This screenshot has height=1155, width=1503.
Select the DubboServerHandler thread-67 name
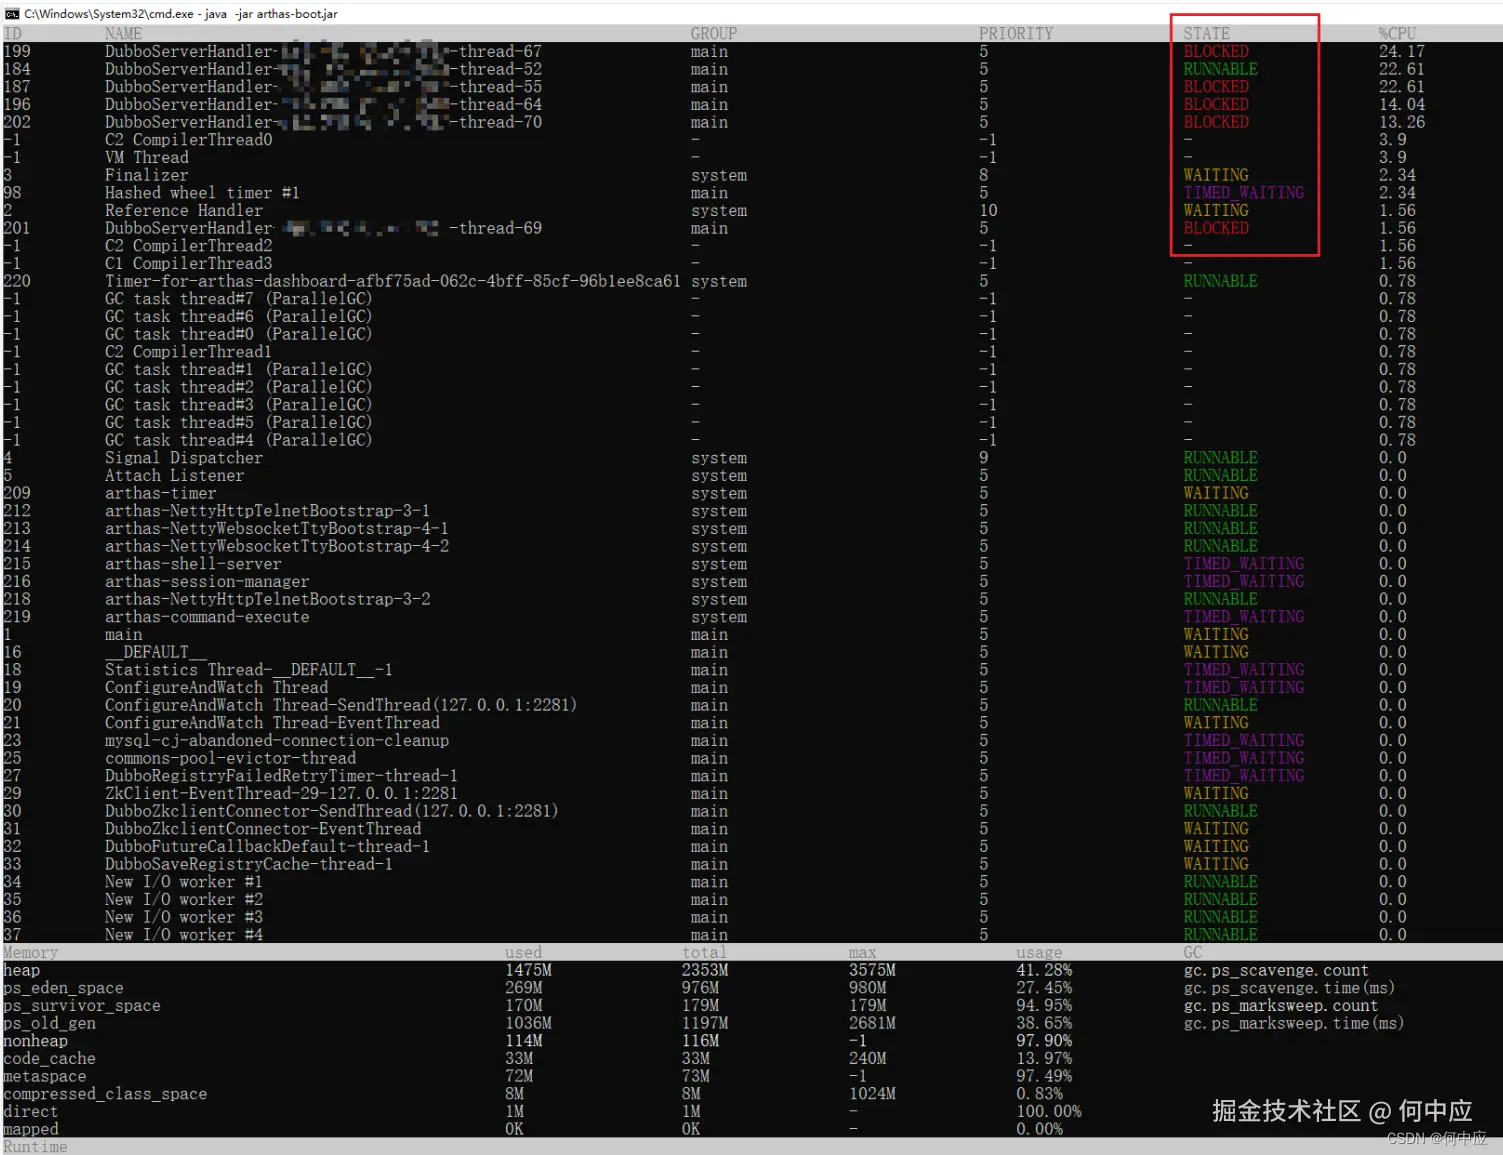(323, 51)
